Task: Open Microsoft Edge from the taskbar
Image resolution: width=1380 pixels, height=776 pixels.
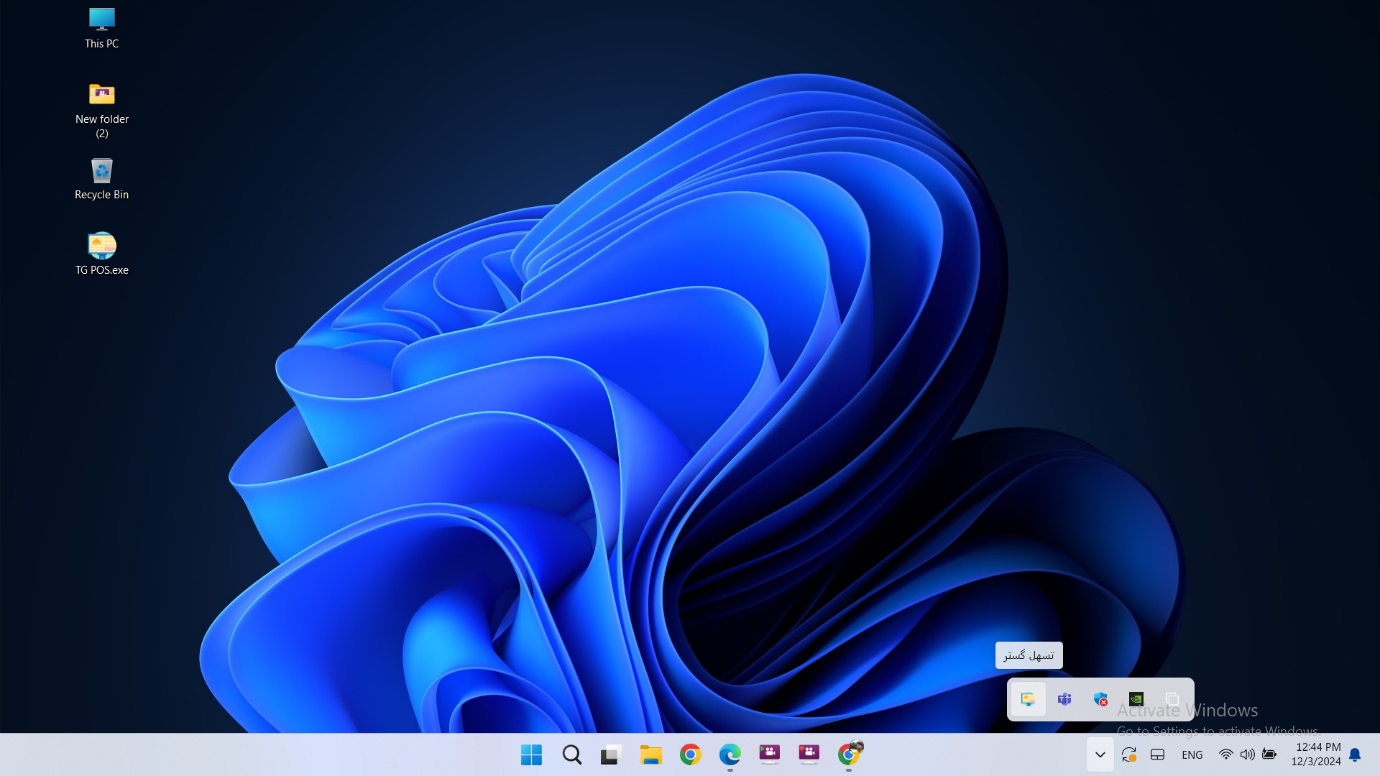Action: [730, 755]
